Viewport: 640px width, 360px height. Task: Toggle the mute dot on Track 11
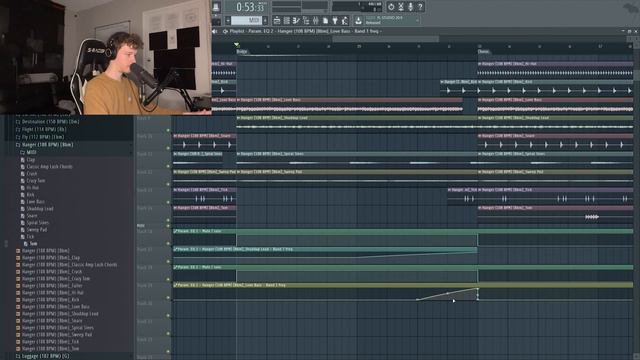coord(168,166)
